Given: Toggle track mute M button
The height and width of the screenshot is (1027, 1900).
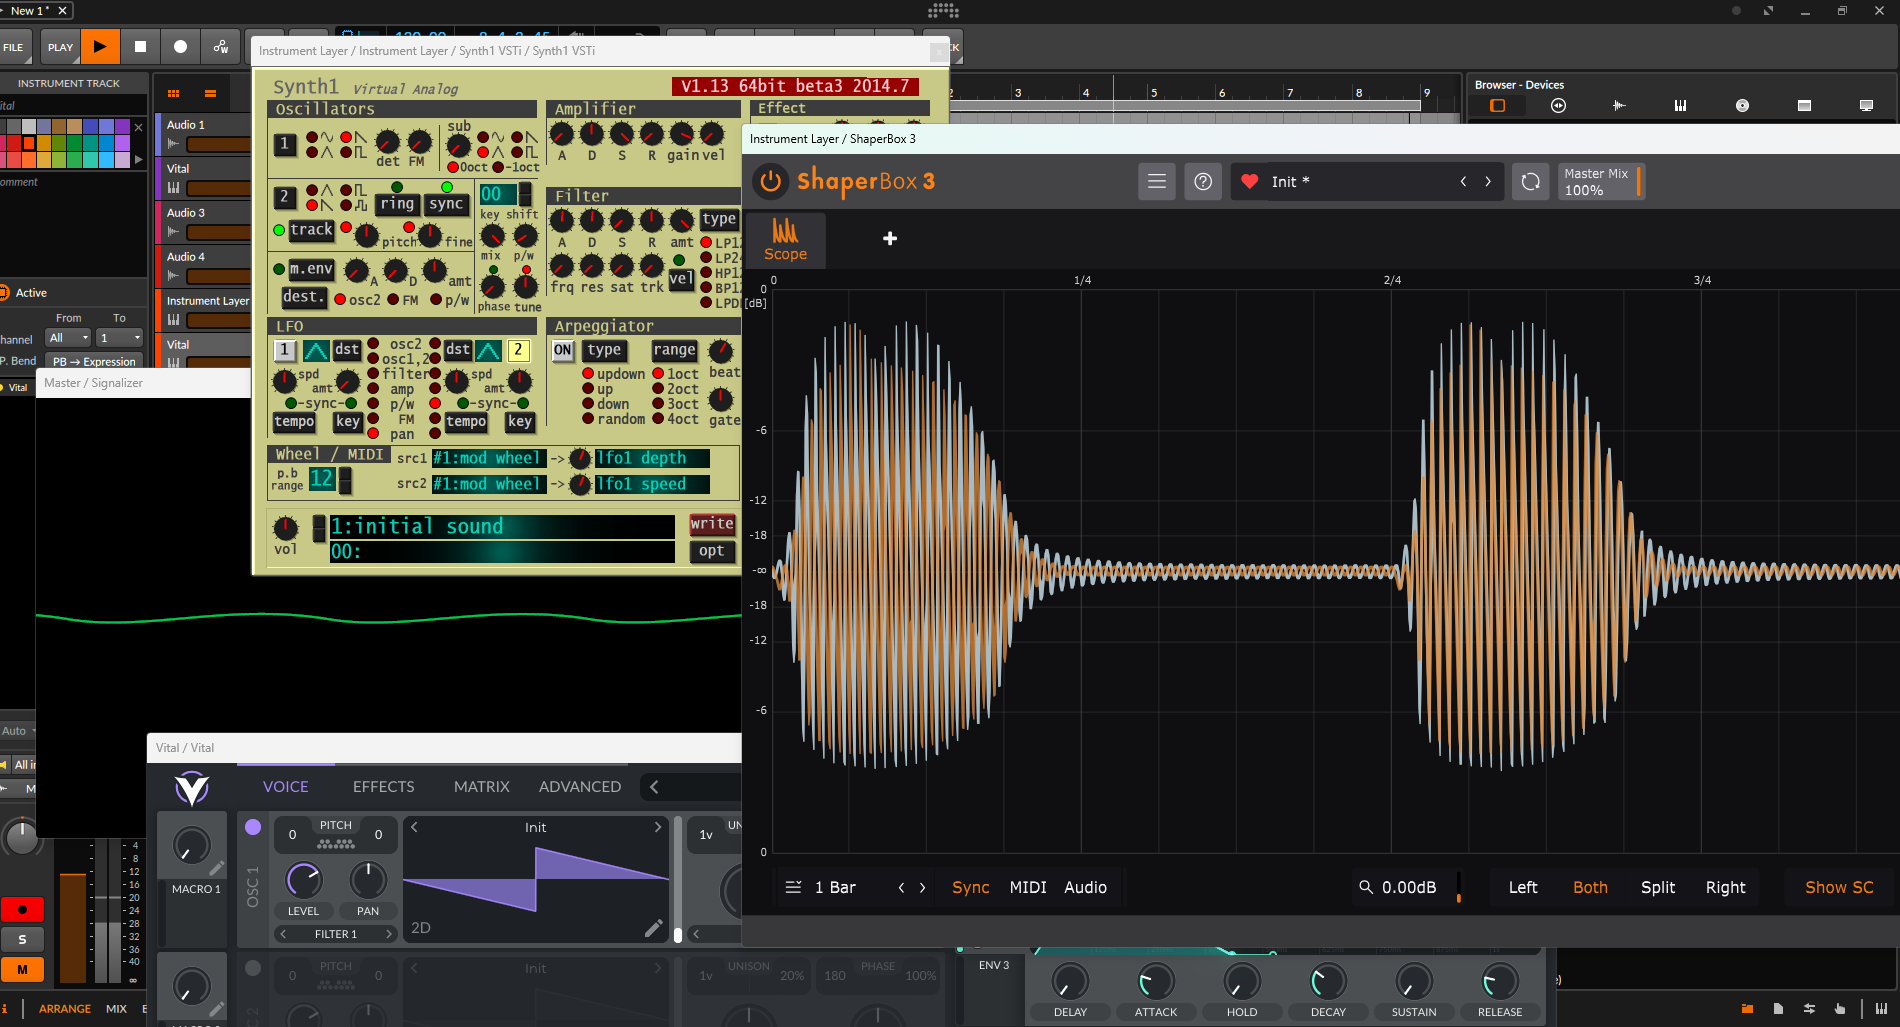Looking at the screenshot, I should click(x=22, y=969).
